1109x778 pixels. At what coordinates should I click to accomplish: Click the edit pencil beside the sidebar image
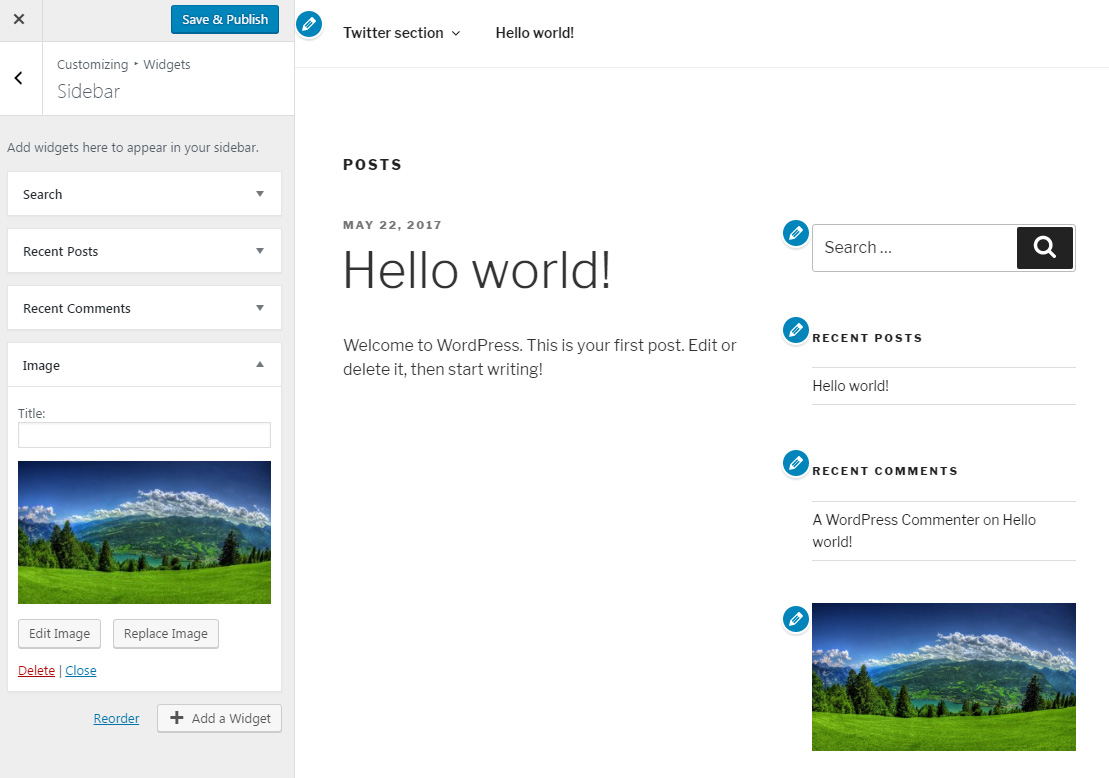[x=795, y=620]
